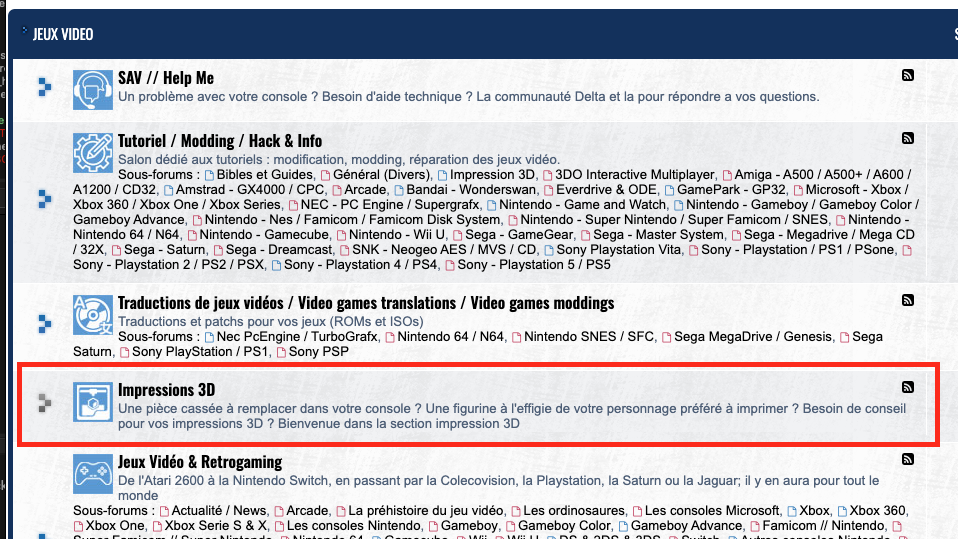Click the Jeux Vidéo & Retrogaming gamepad icon
958x539 pixels.
93,474
